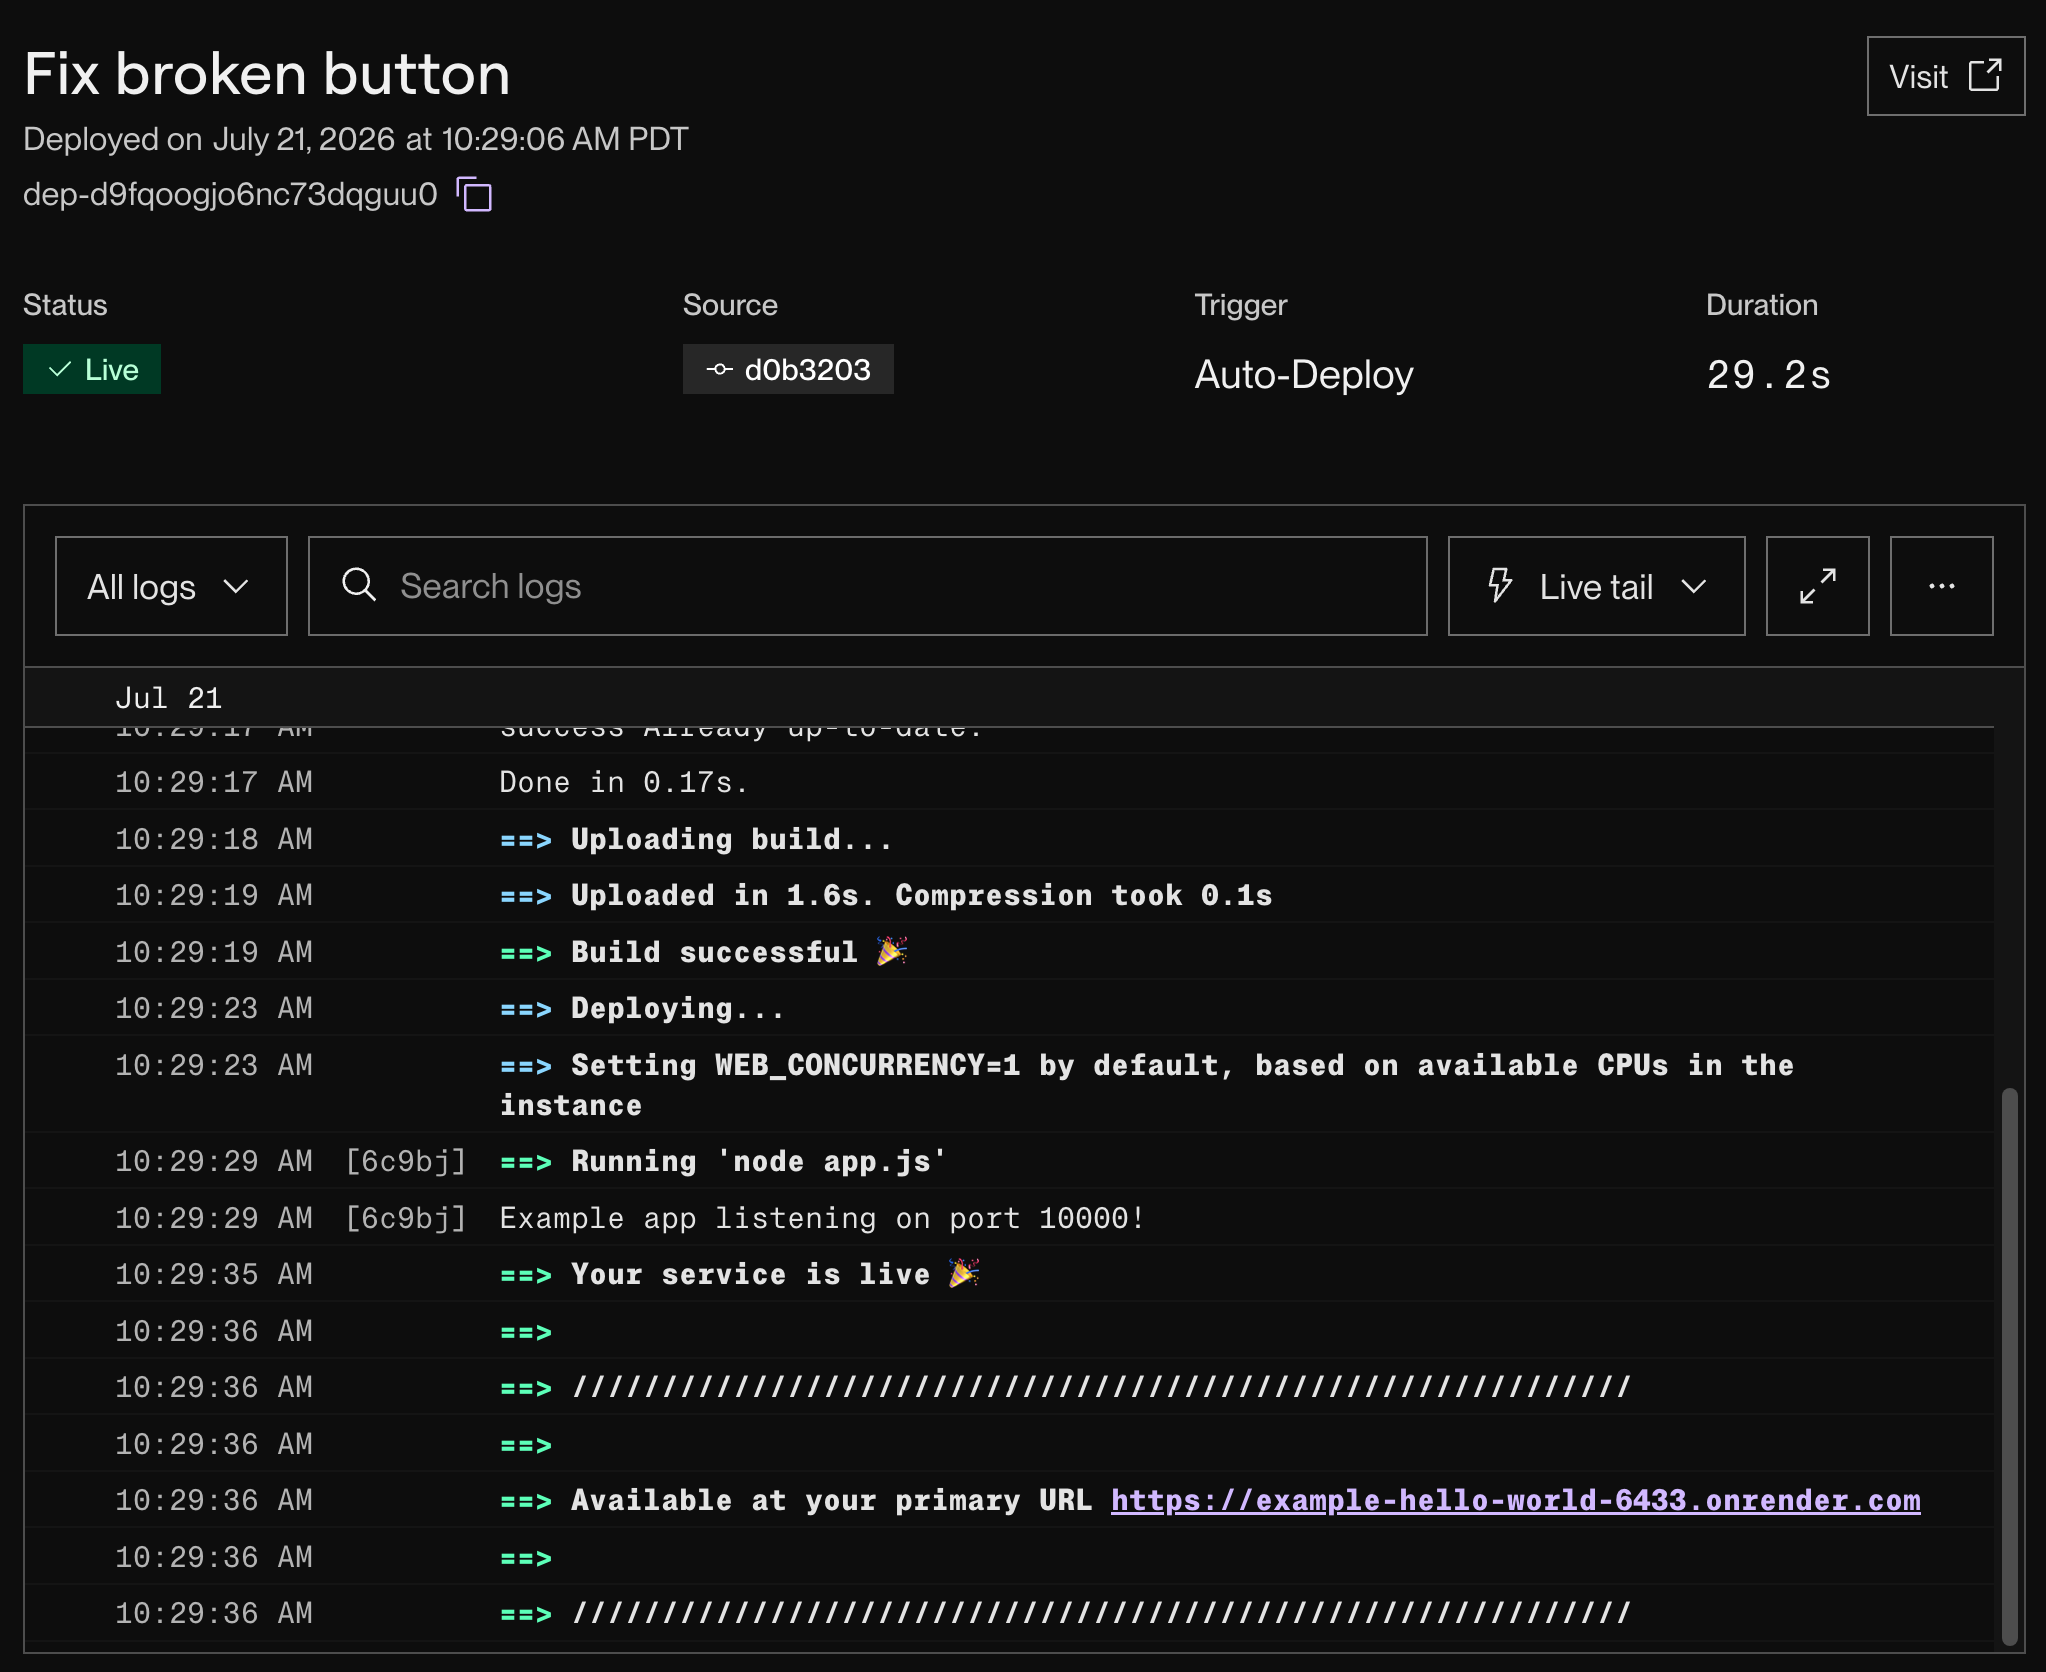Viewport: 2046px width, 1672px height.
Task: Click the 10:29:35 AM timestamp
Action: point(214,1274)
